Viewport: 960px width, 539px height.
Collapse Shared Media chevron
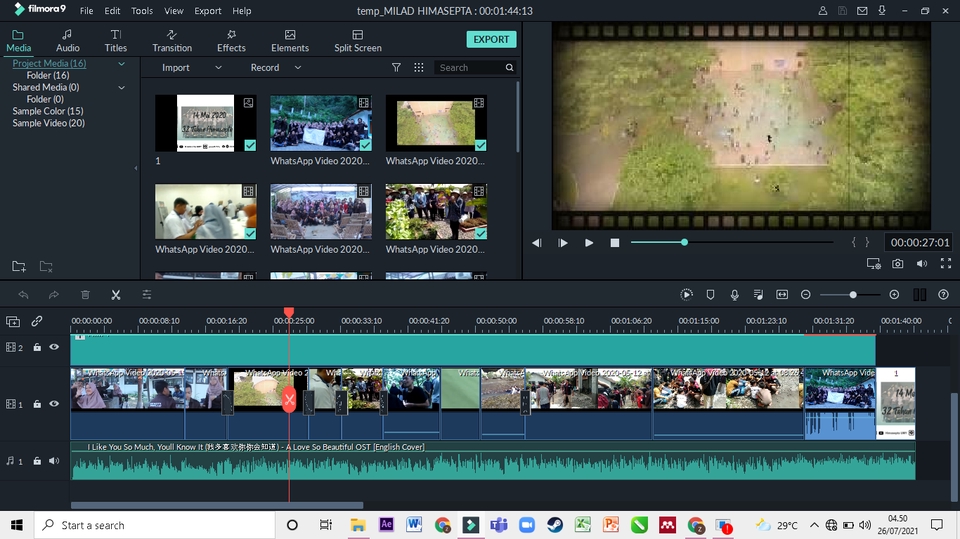121,88
